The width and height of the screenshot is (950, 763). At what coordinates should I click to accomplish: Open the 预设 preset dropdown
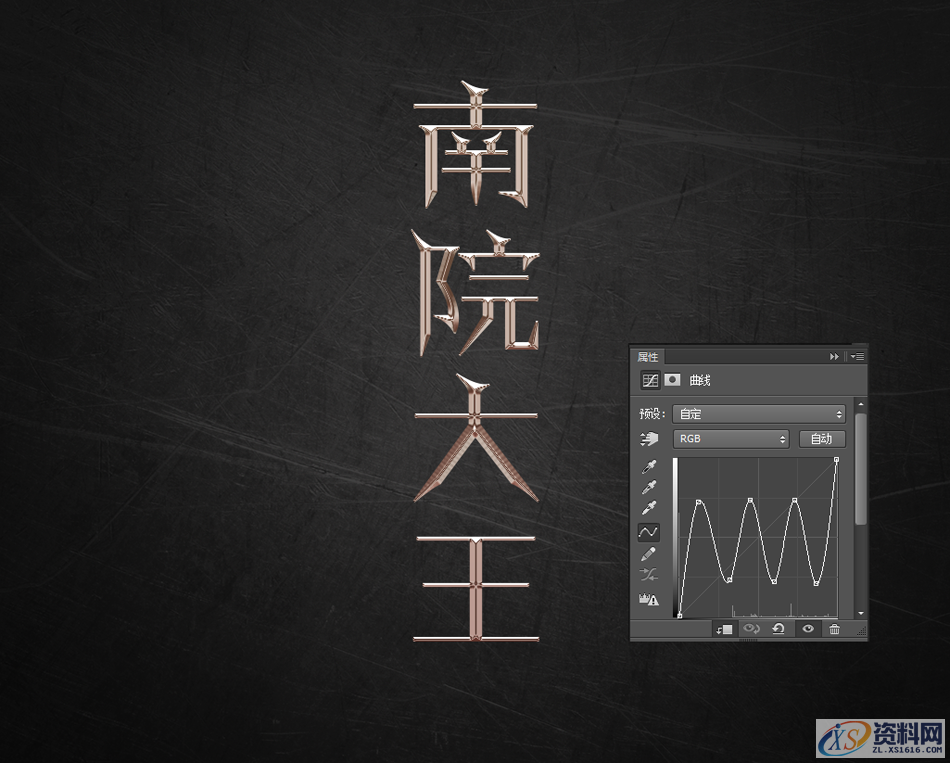point(759,413)
